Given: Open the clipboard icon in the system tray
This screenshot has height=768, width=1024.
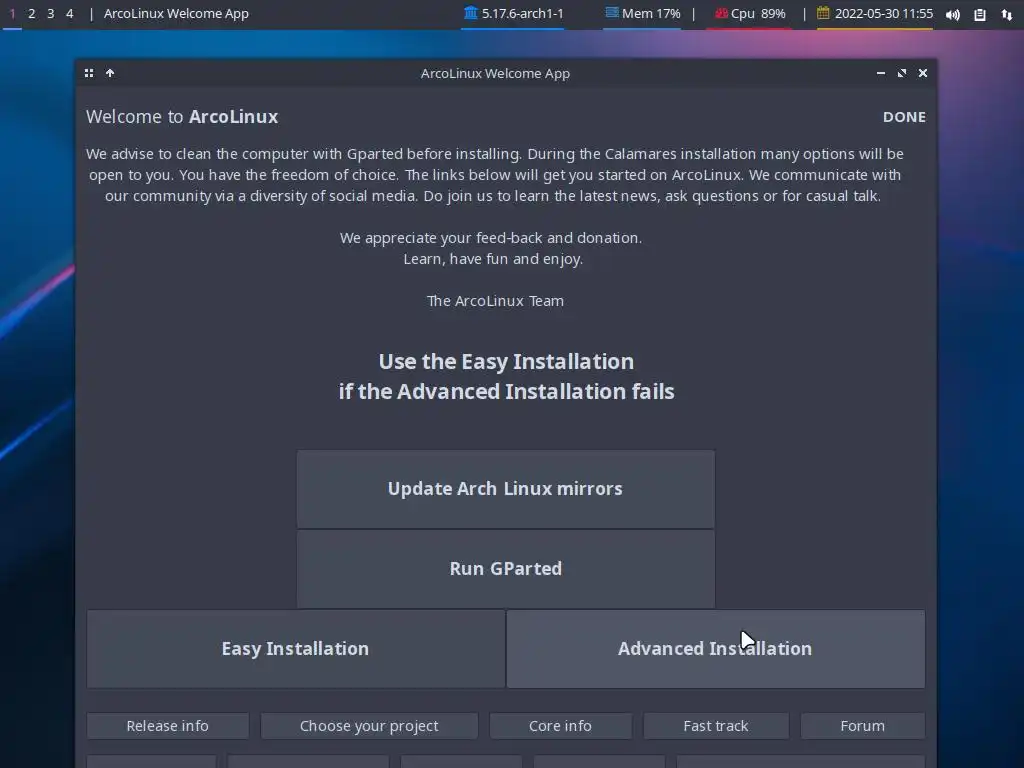Looking at the screenshot, I should coord(980,14).
